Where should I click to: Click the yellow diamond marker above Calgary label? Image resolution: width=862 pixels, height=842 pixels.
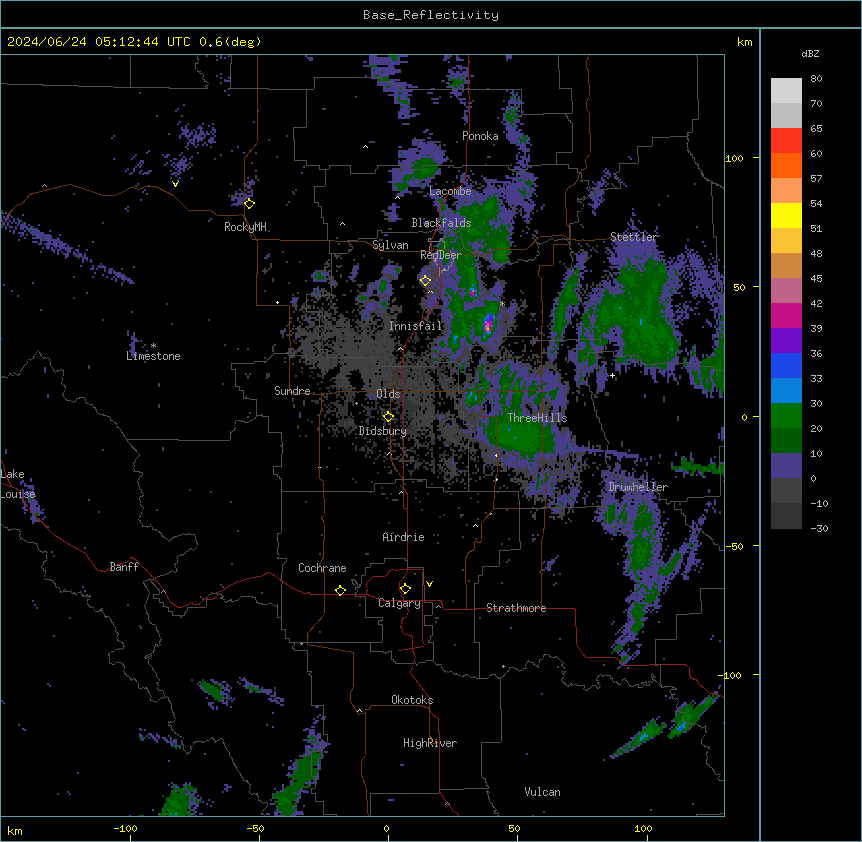405,589
